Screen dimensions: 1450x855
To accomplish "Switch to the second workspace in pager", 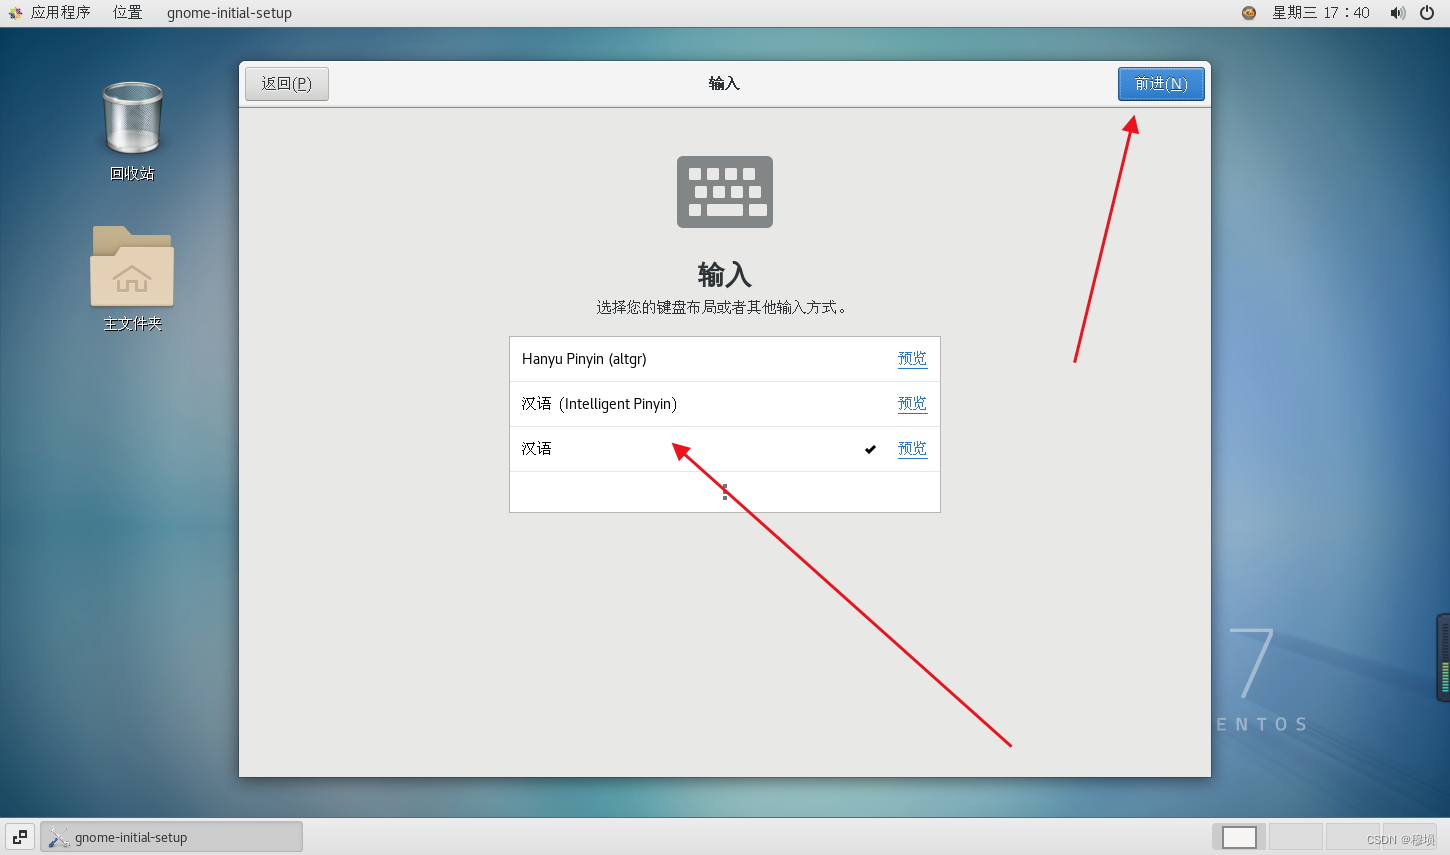I will (1296, 837).
